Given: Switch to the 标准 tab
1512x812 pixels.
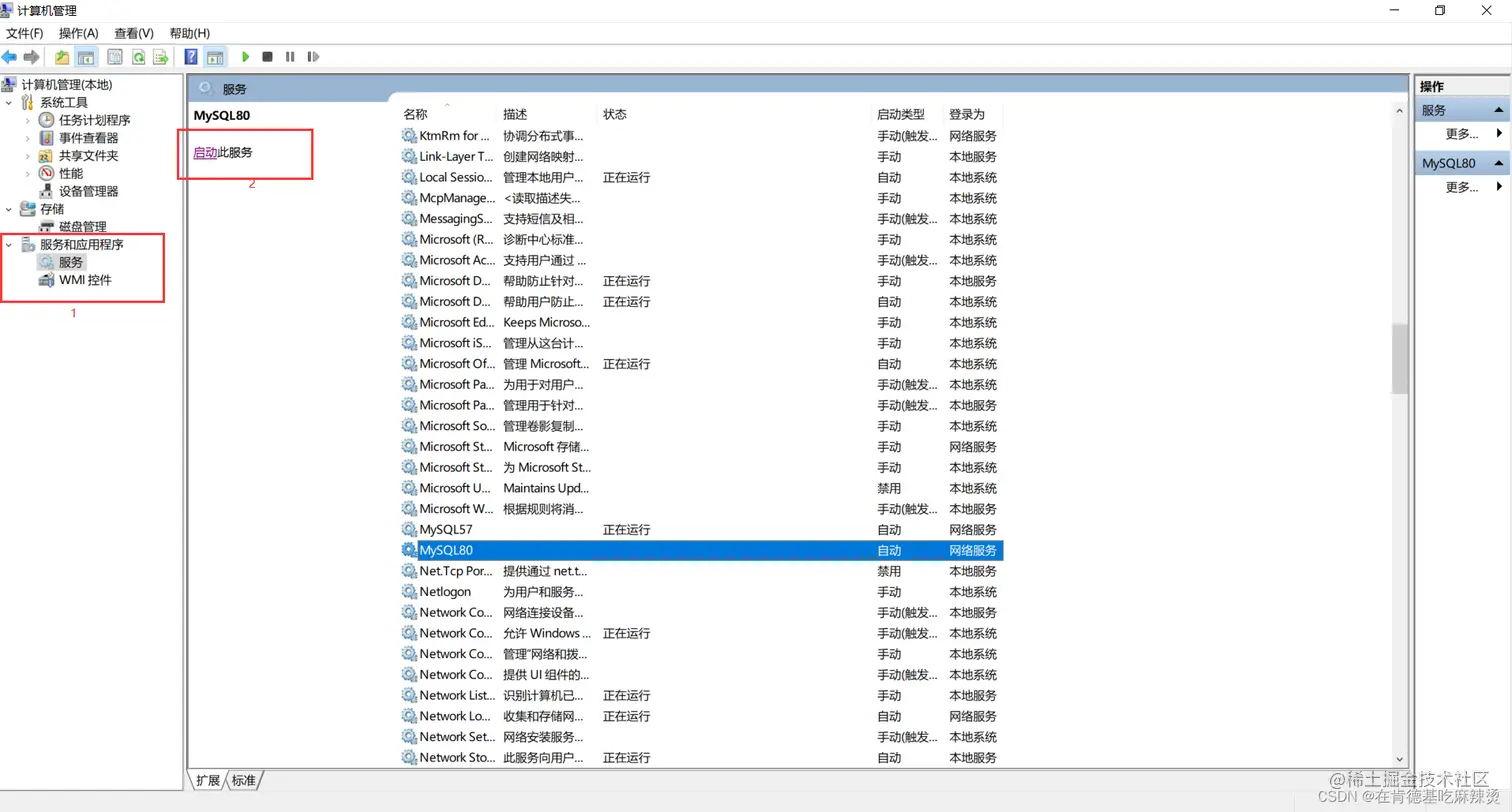Looking at the screenshot, I should (x=243, y=780).
